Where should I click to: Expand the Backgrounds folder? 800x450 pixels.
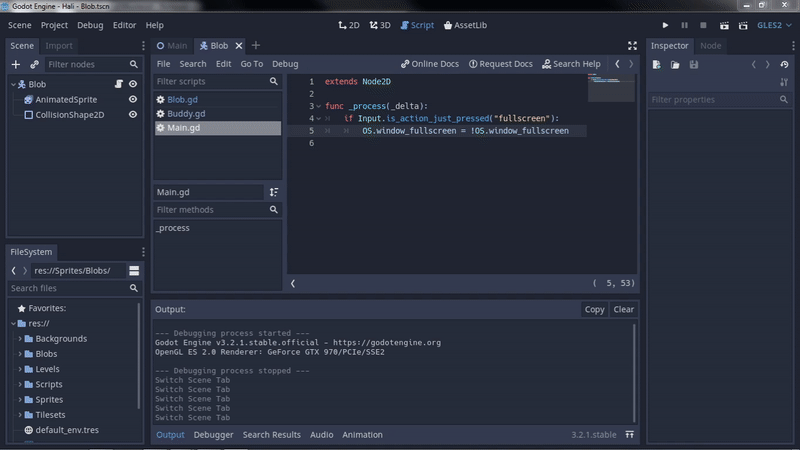20,339
